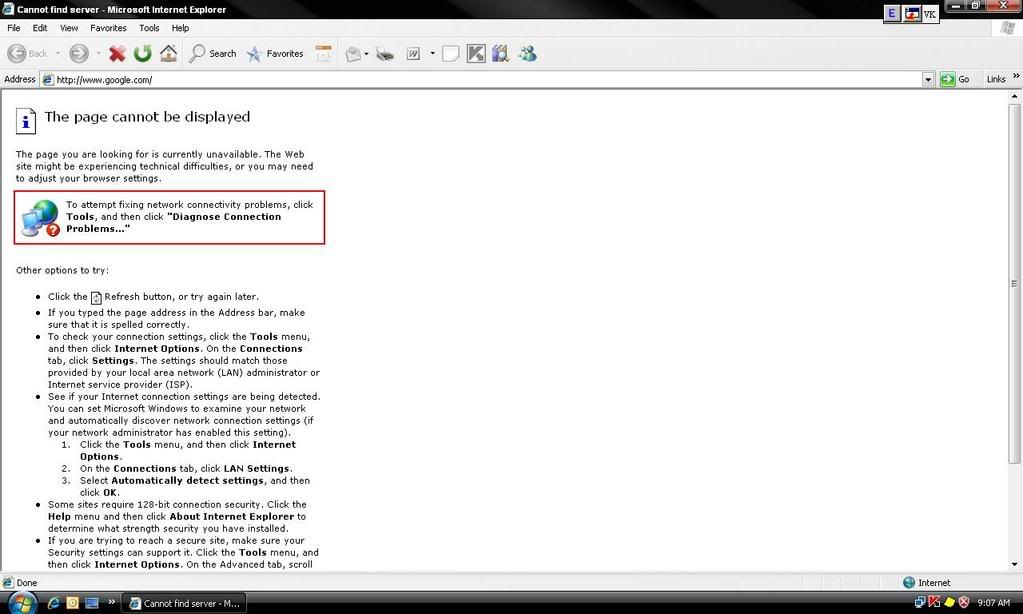Open the Mail button dropdown arrow
Image resolution: width=1023 pixels, height=614 pixels.
coord(366,54)
